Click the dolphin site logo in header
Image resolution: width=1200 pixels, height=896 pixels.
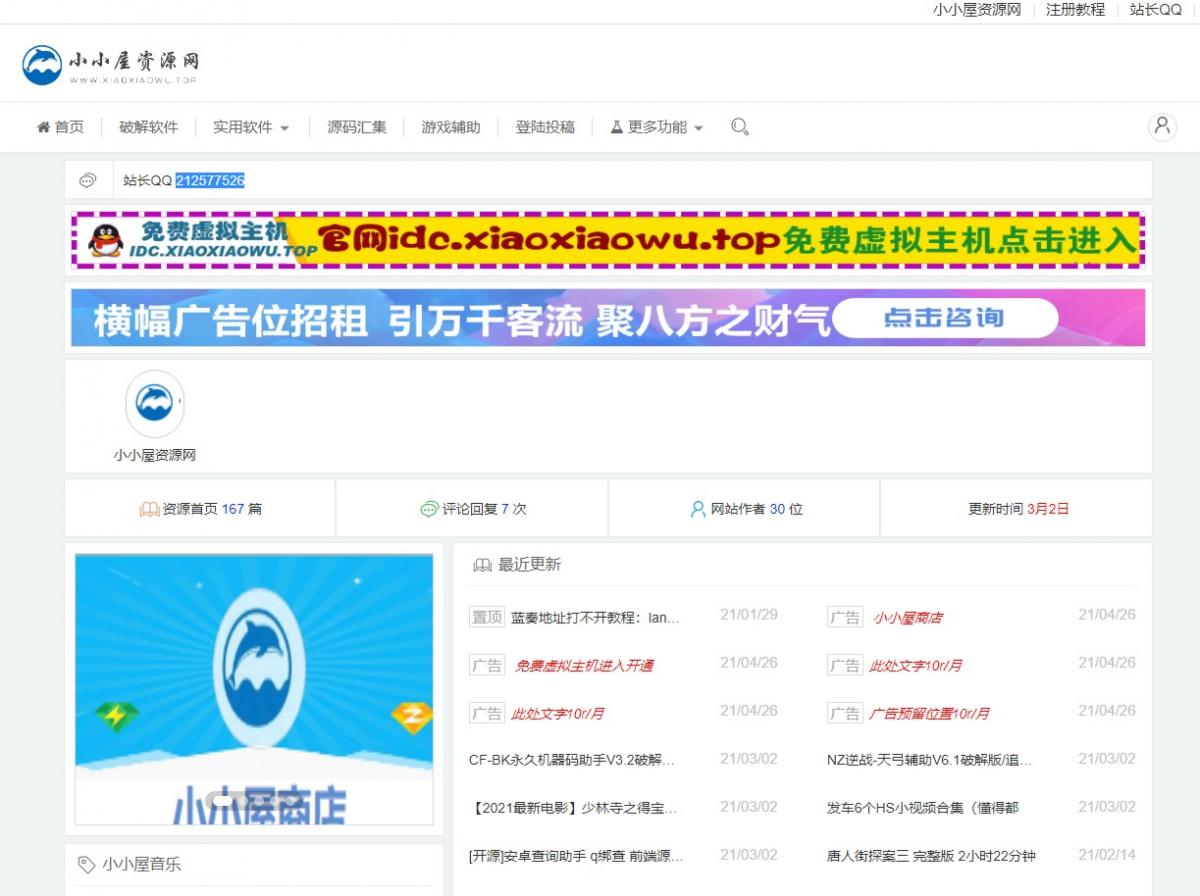tap(42, 64)
